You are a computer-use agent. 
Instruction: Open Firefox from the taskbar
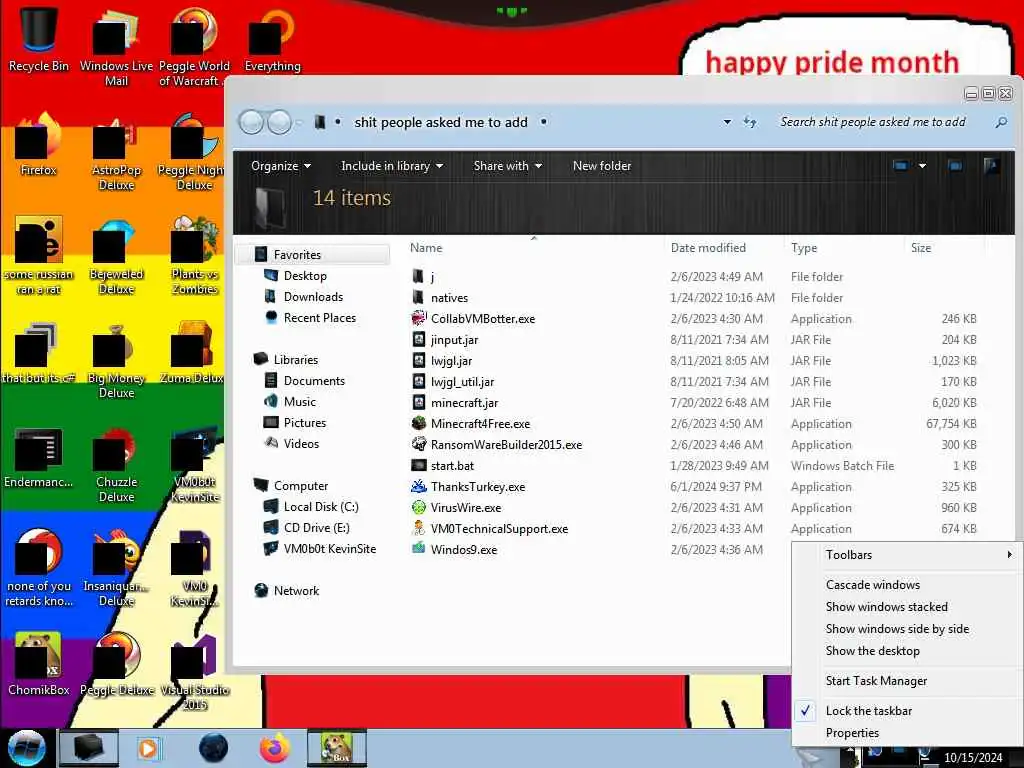coord(275,748)
